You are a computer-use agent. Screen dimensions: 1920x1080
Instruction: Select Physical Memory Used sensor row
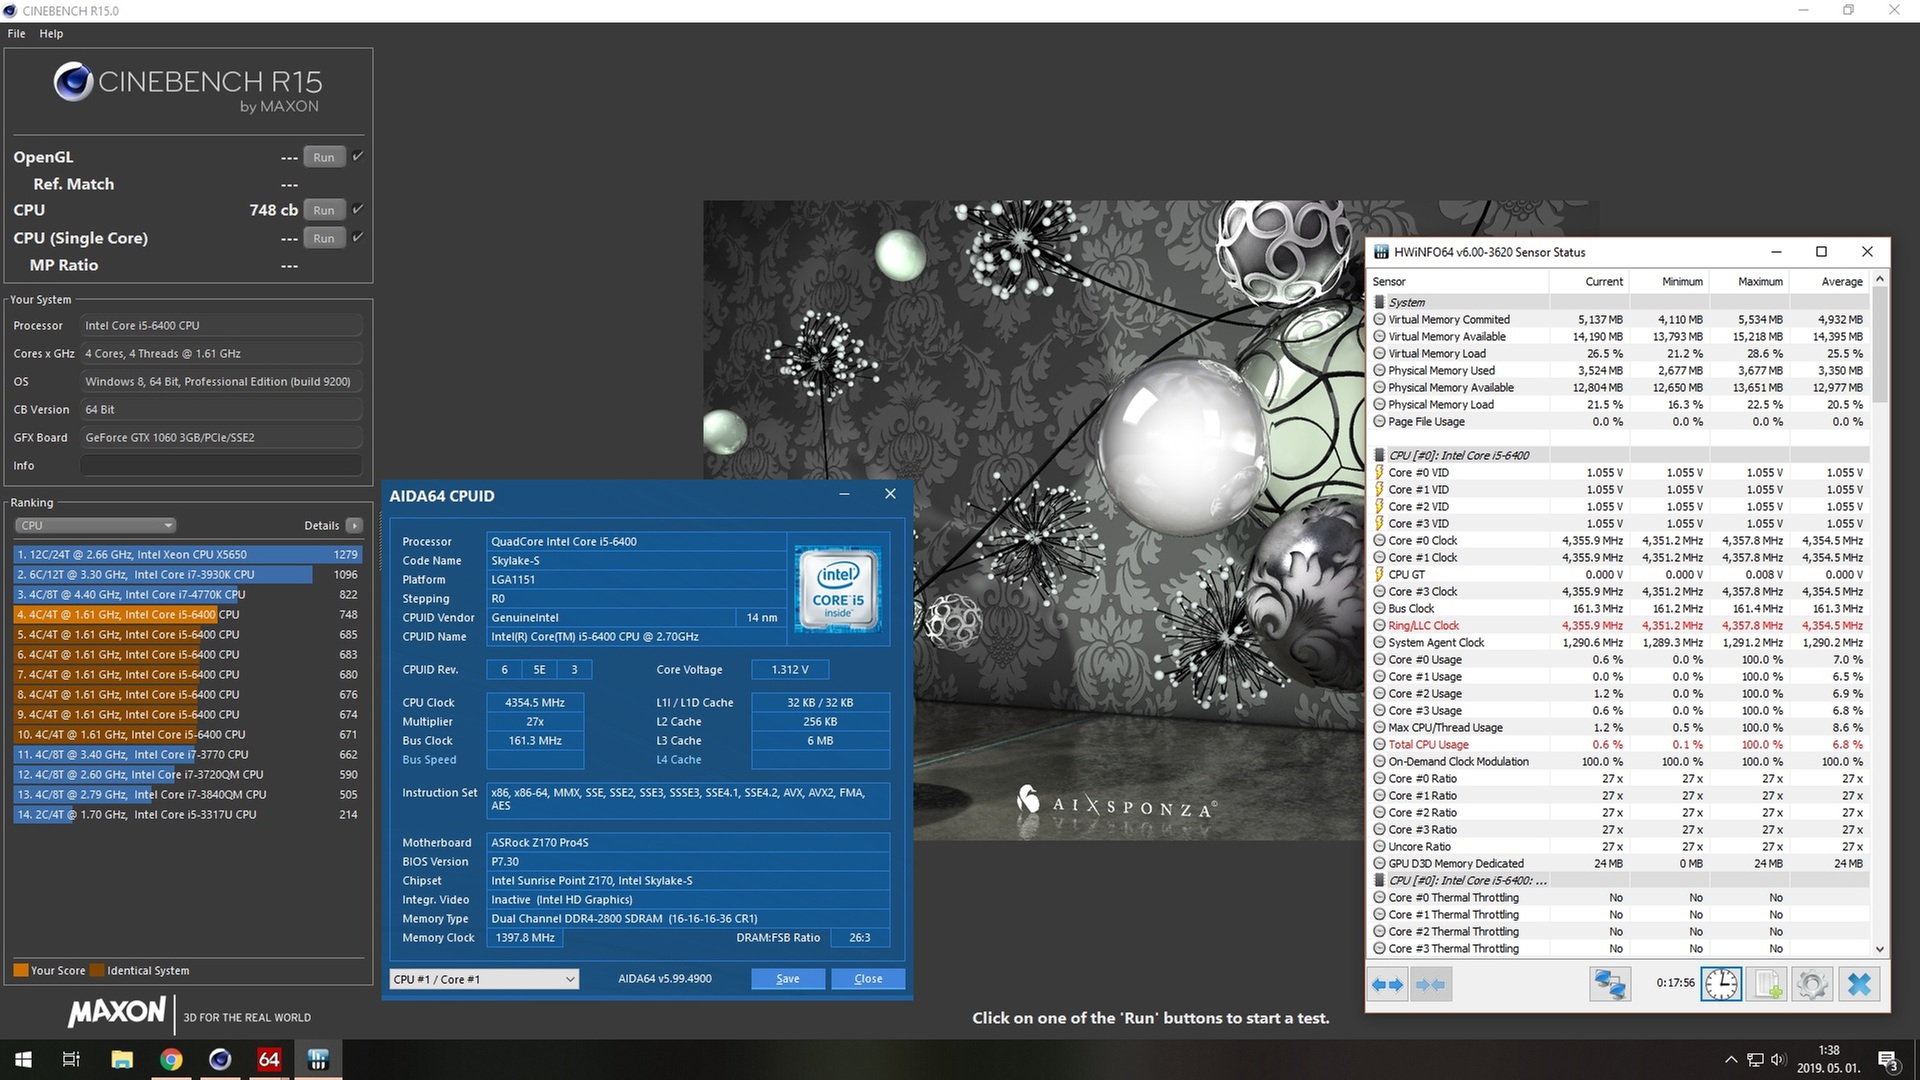click(x=1619, y=370)
